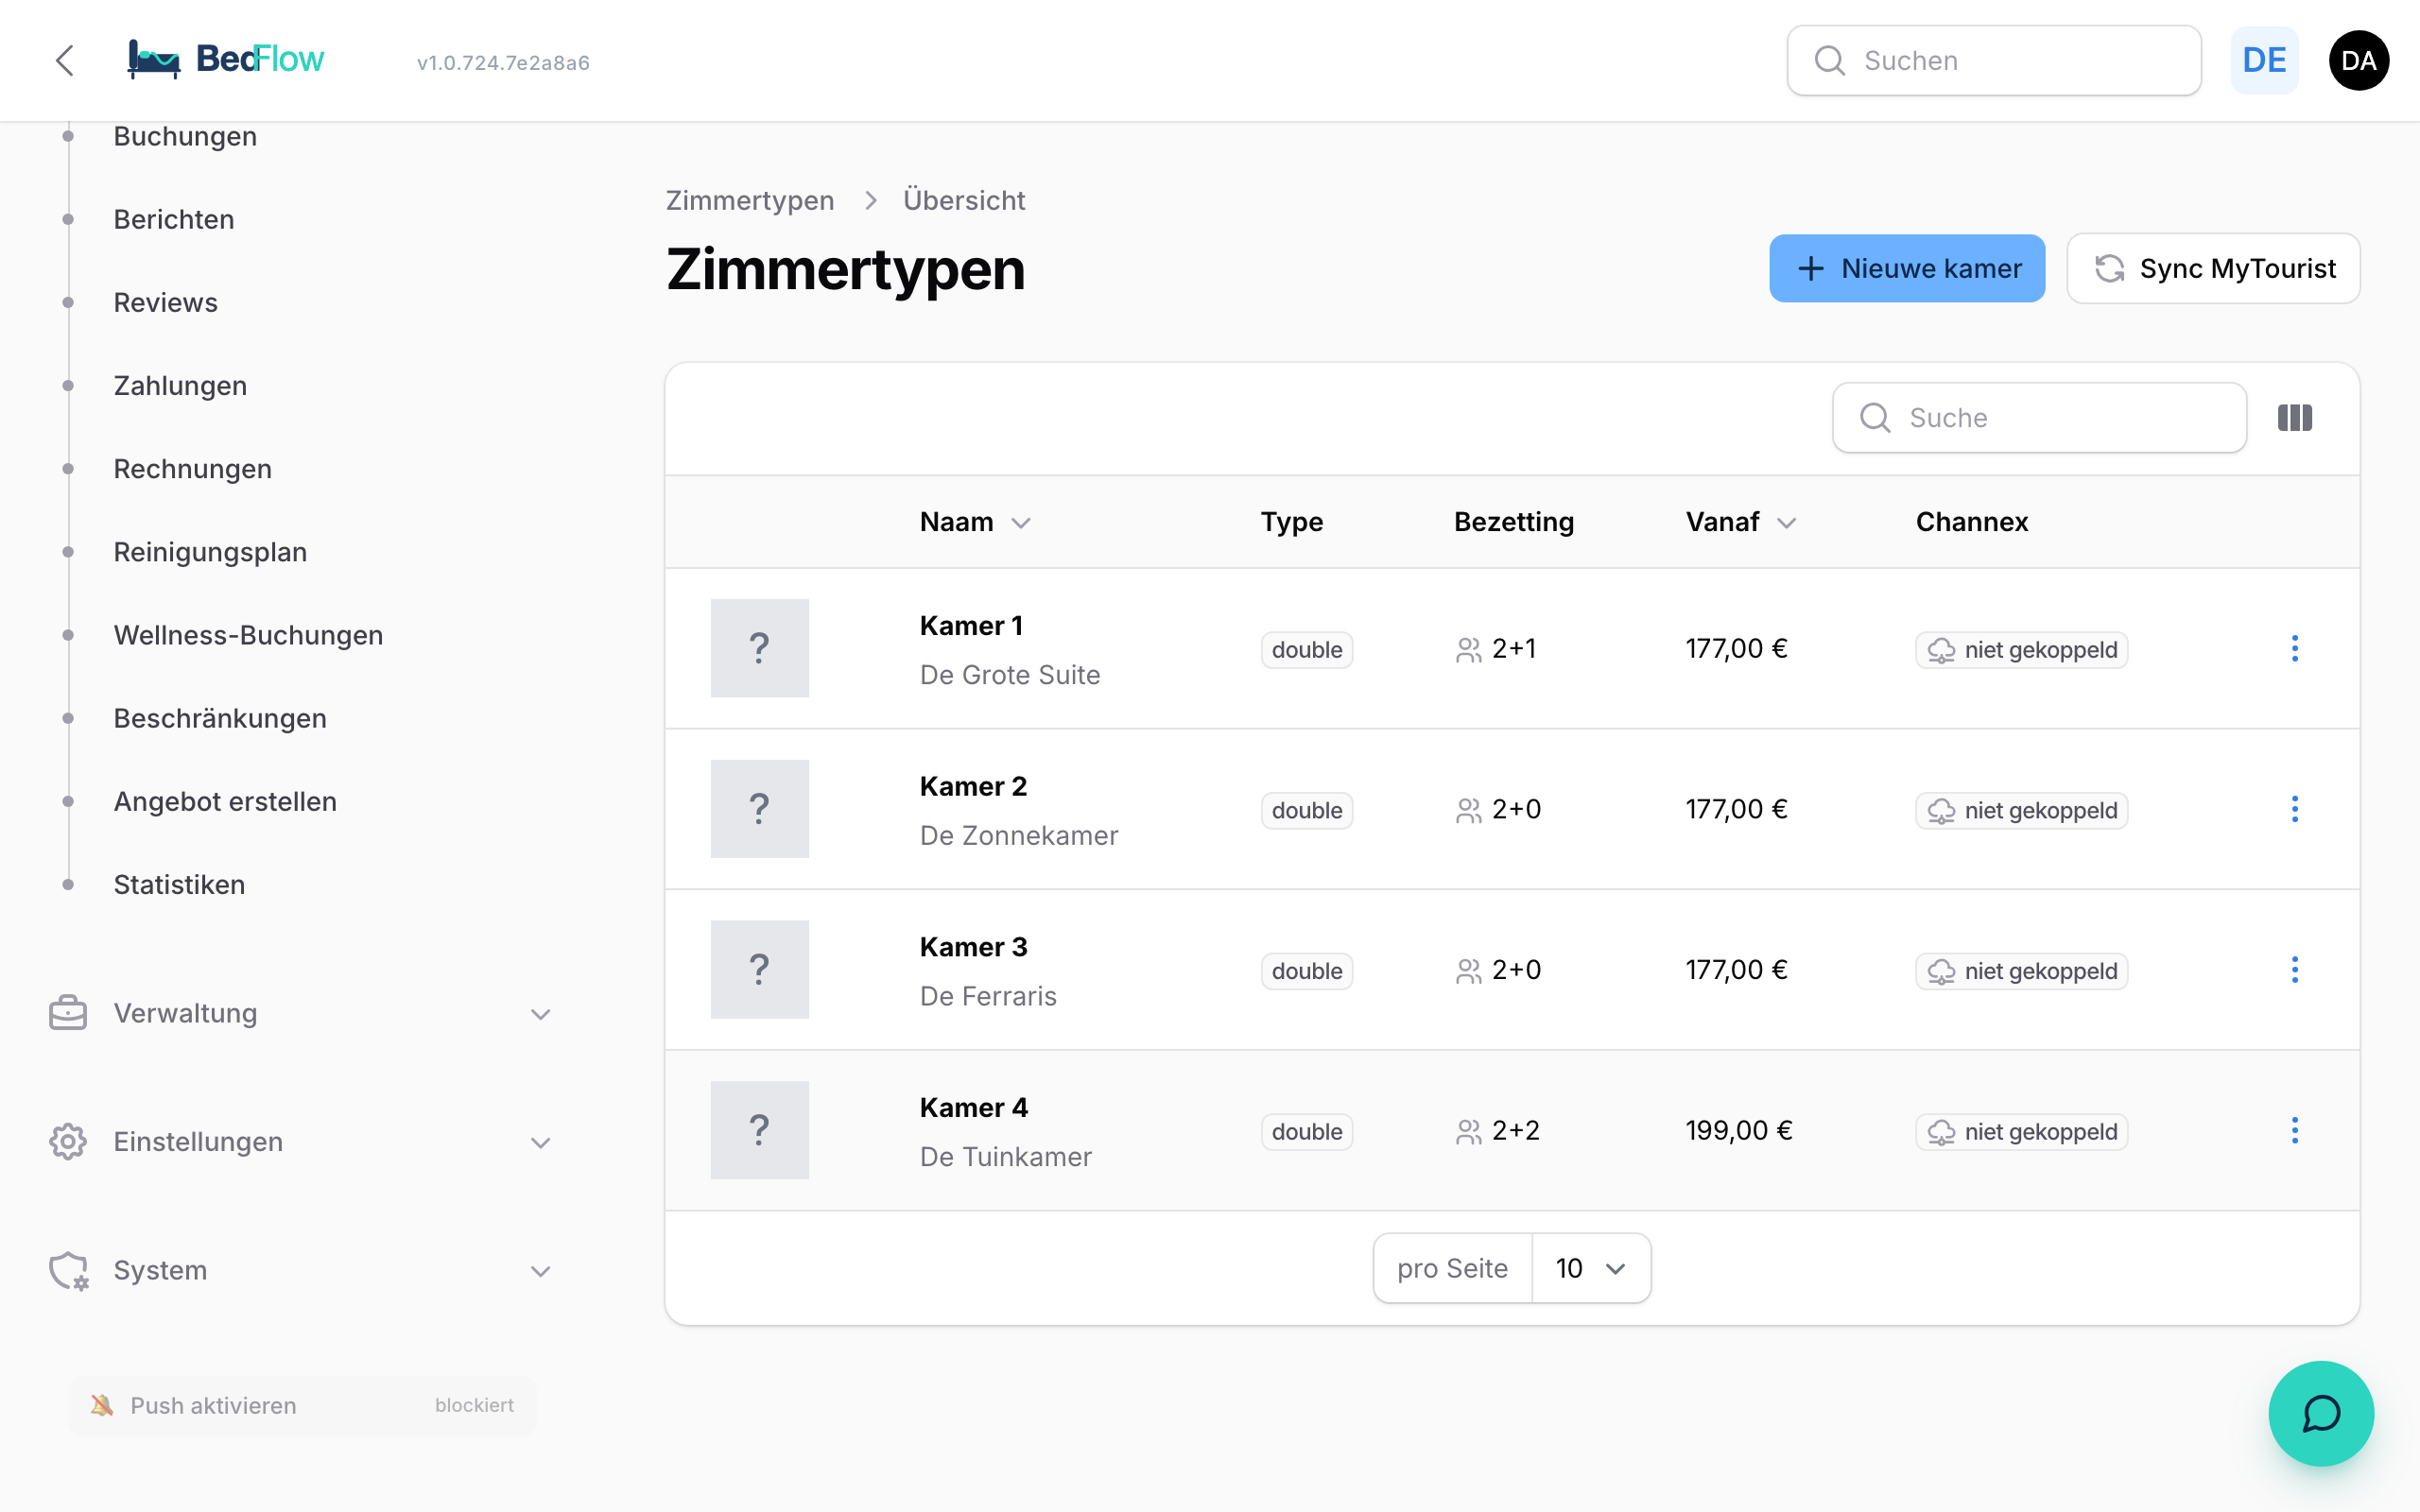Click the table Suche search field

pos(2039,417)
